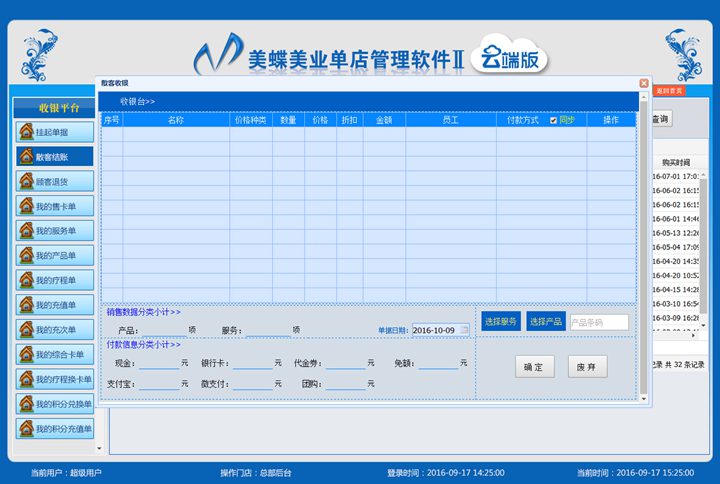Click the house icon of 散客结账
This screenshot has height=484, width=720.
26,157
